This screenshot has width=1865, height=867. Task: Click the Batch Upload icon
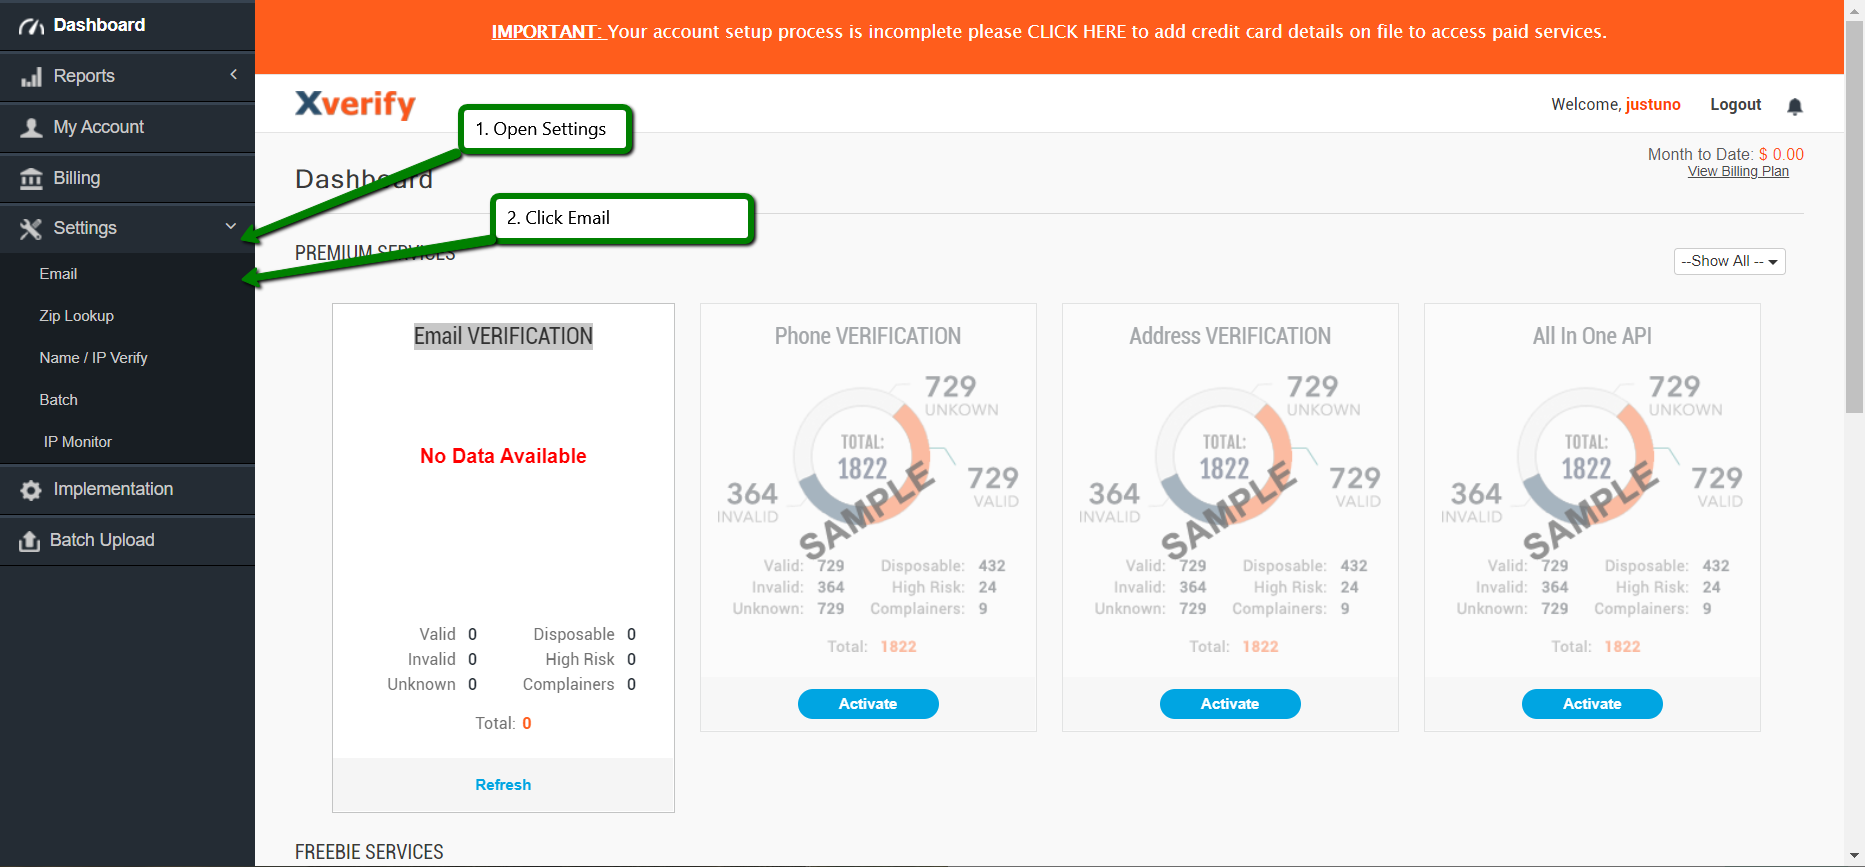tap(30, 541)
